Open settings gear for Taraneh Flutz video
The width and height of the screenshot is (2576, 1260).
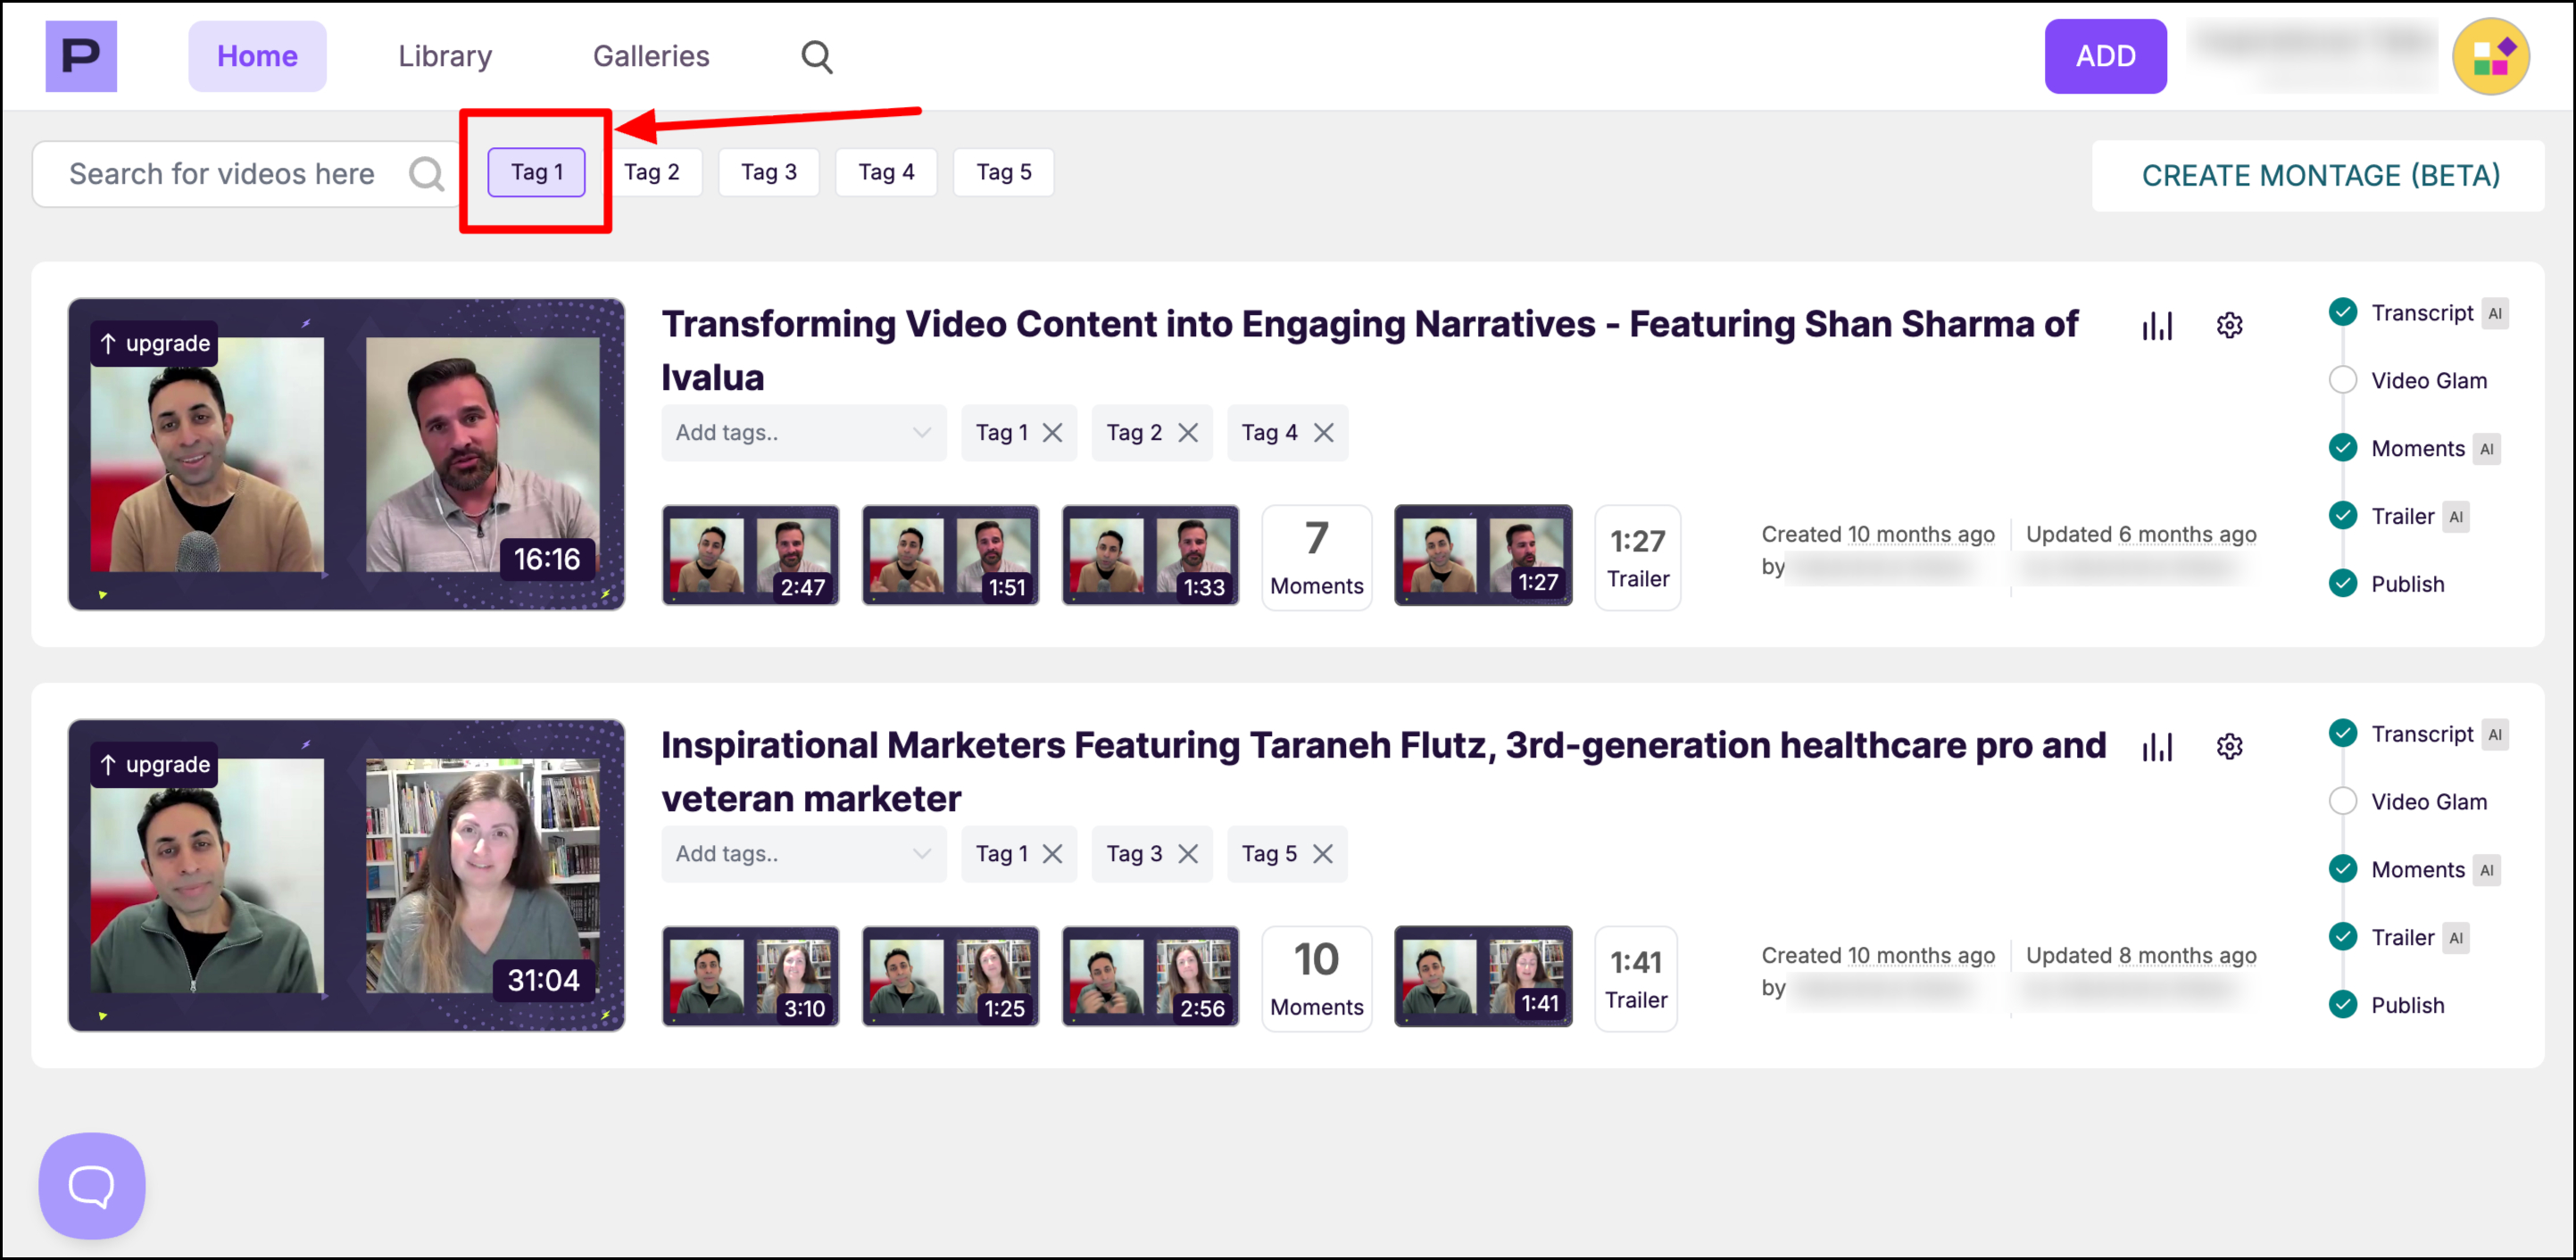[2229, 747]
